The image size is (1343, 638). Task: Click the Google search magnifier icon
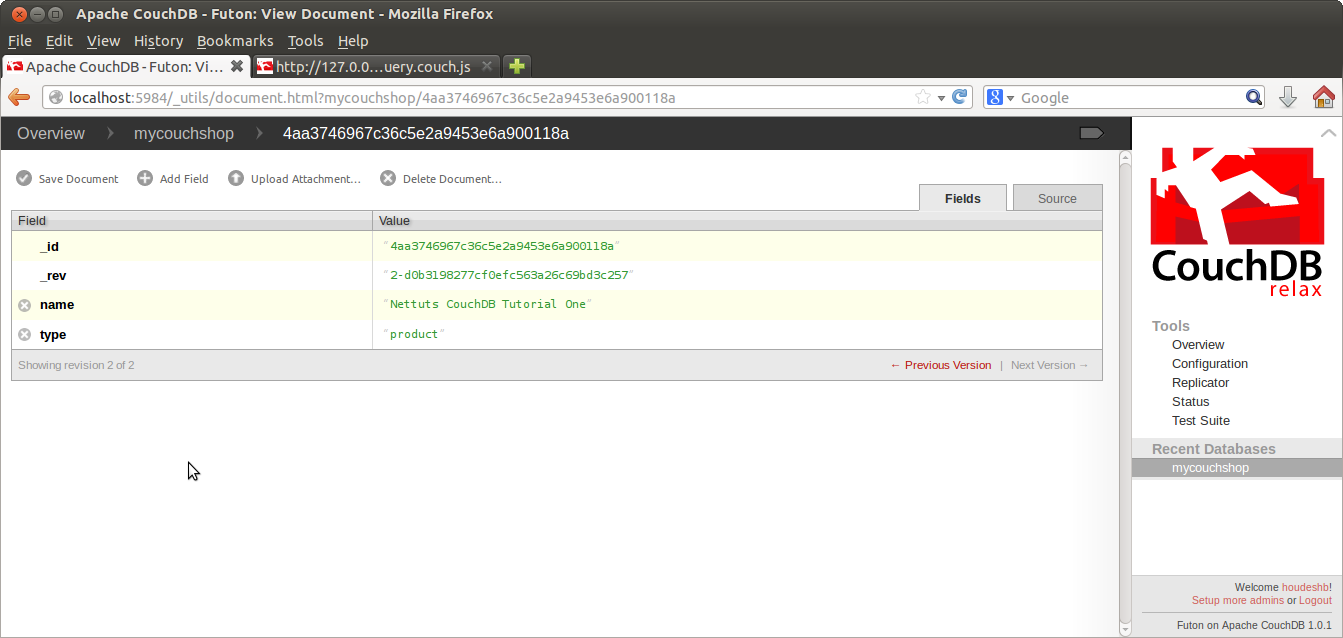coord(1254,97)
